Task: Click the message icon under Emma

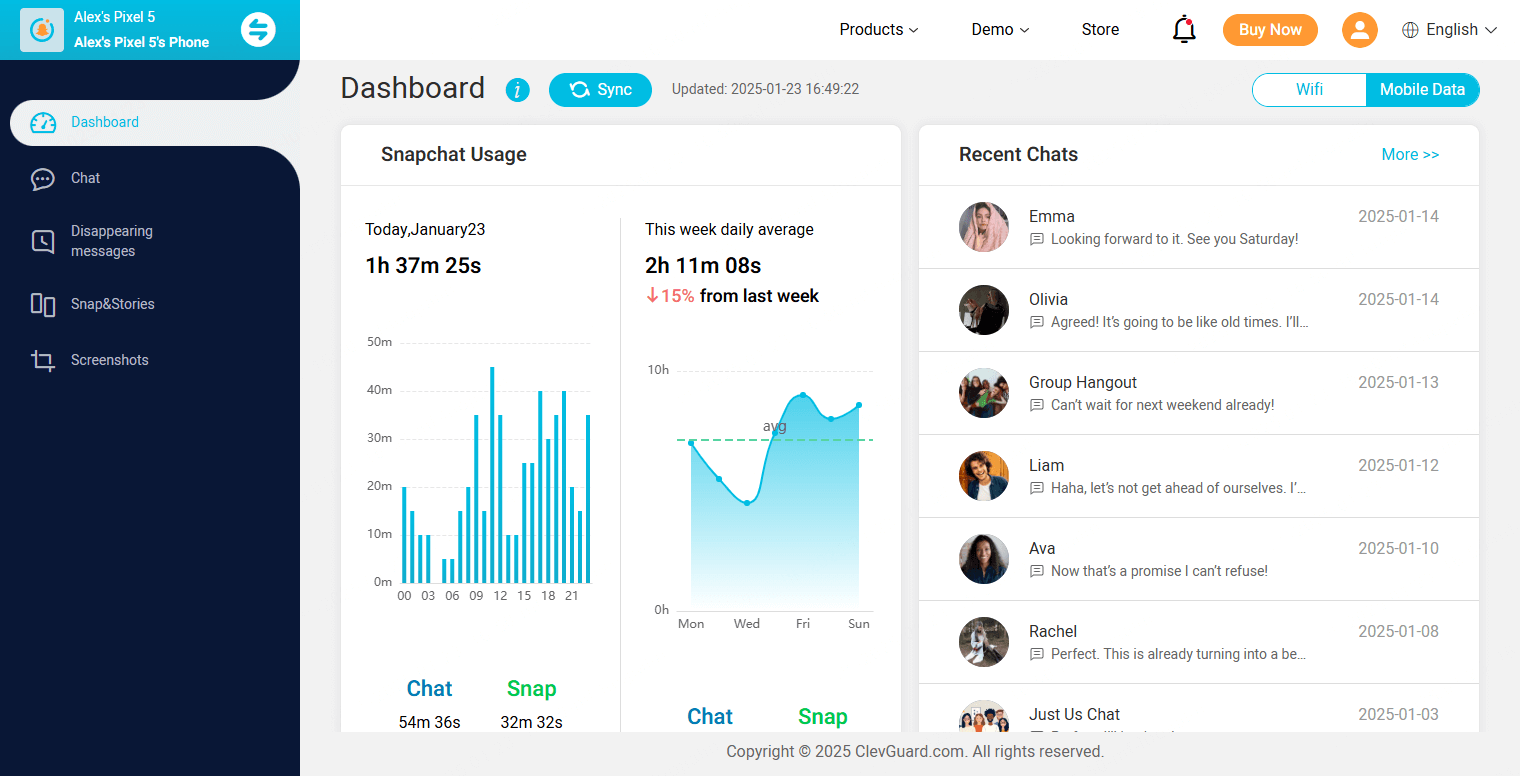Action: pyautogui.click(x=1037, y=239)
